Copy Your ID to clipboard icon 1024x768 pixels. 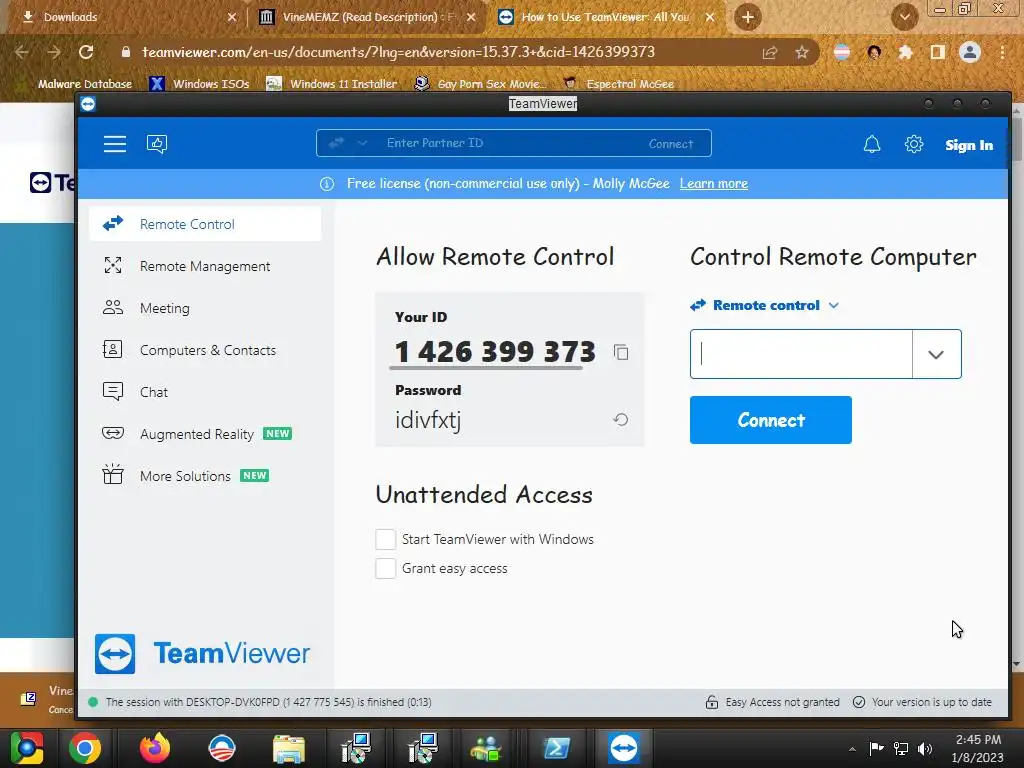tap(621, 353)
